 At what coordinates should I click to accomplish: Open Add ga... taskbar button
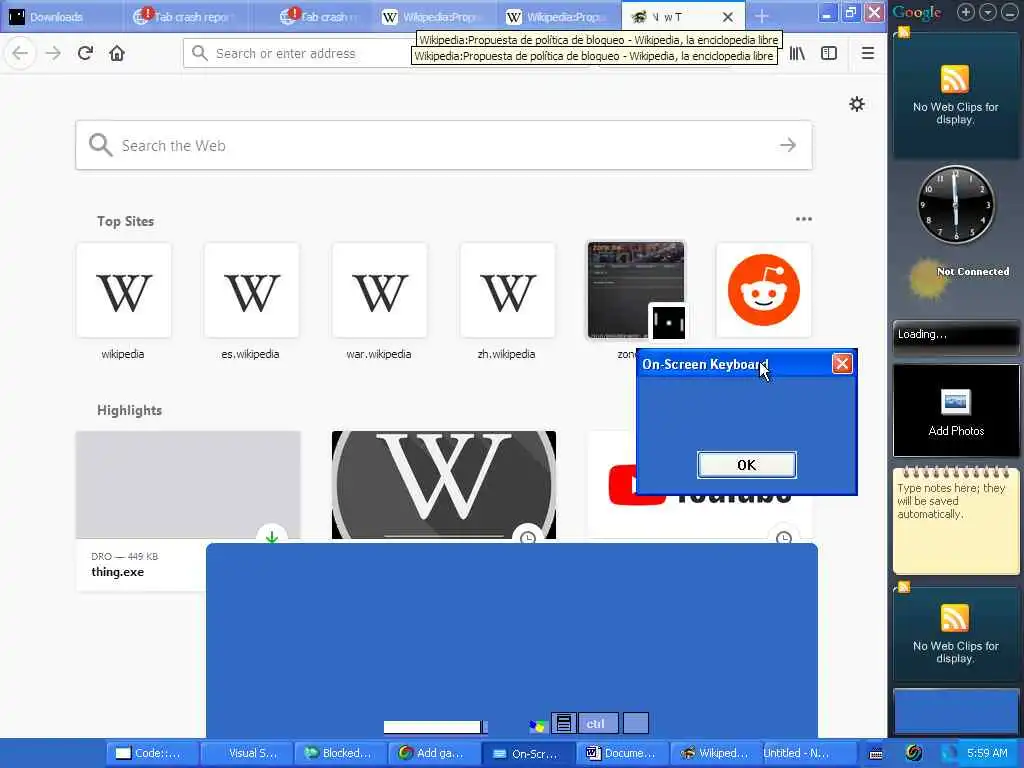434,753
